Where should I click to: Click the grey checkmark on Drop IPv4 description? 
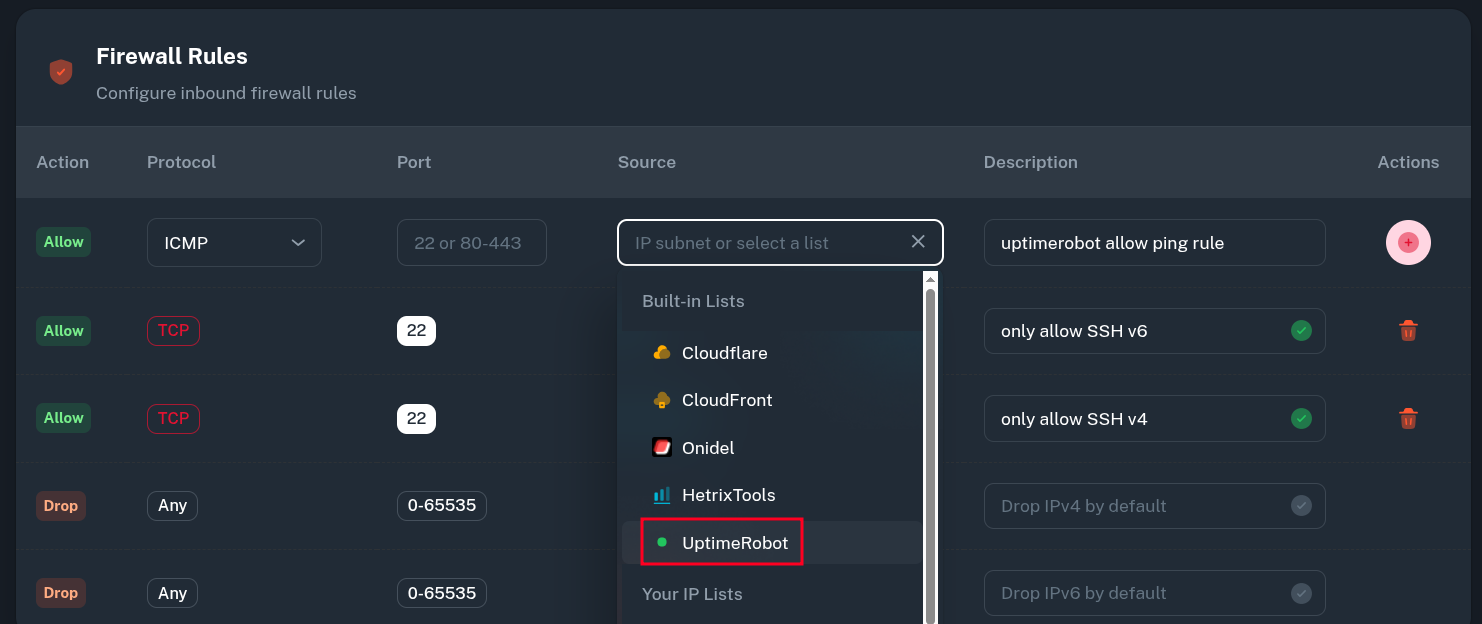1301,506
